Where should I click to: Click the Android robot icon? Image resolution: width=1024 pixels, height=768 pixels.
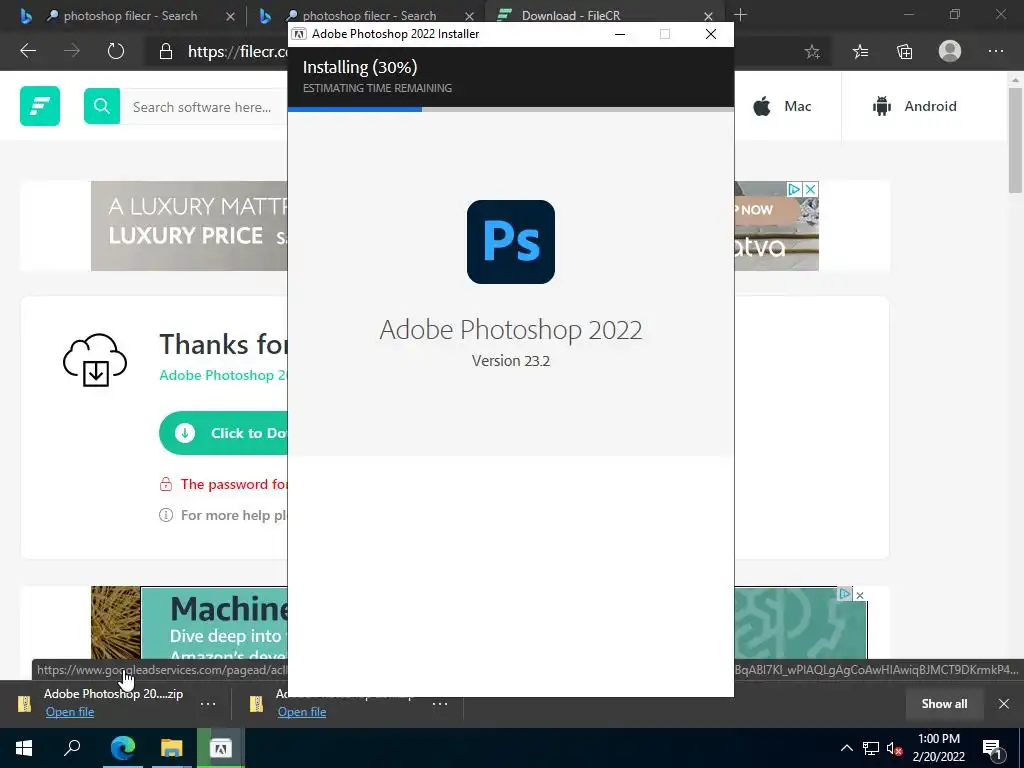coord(882,106)
